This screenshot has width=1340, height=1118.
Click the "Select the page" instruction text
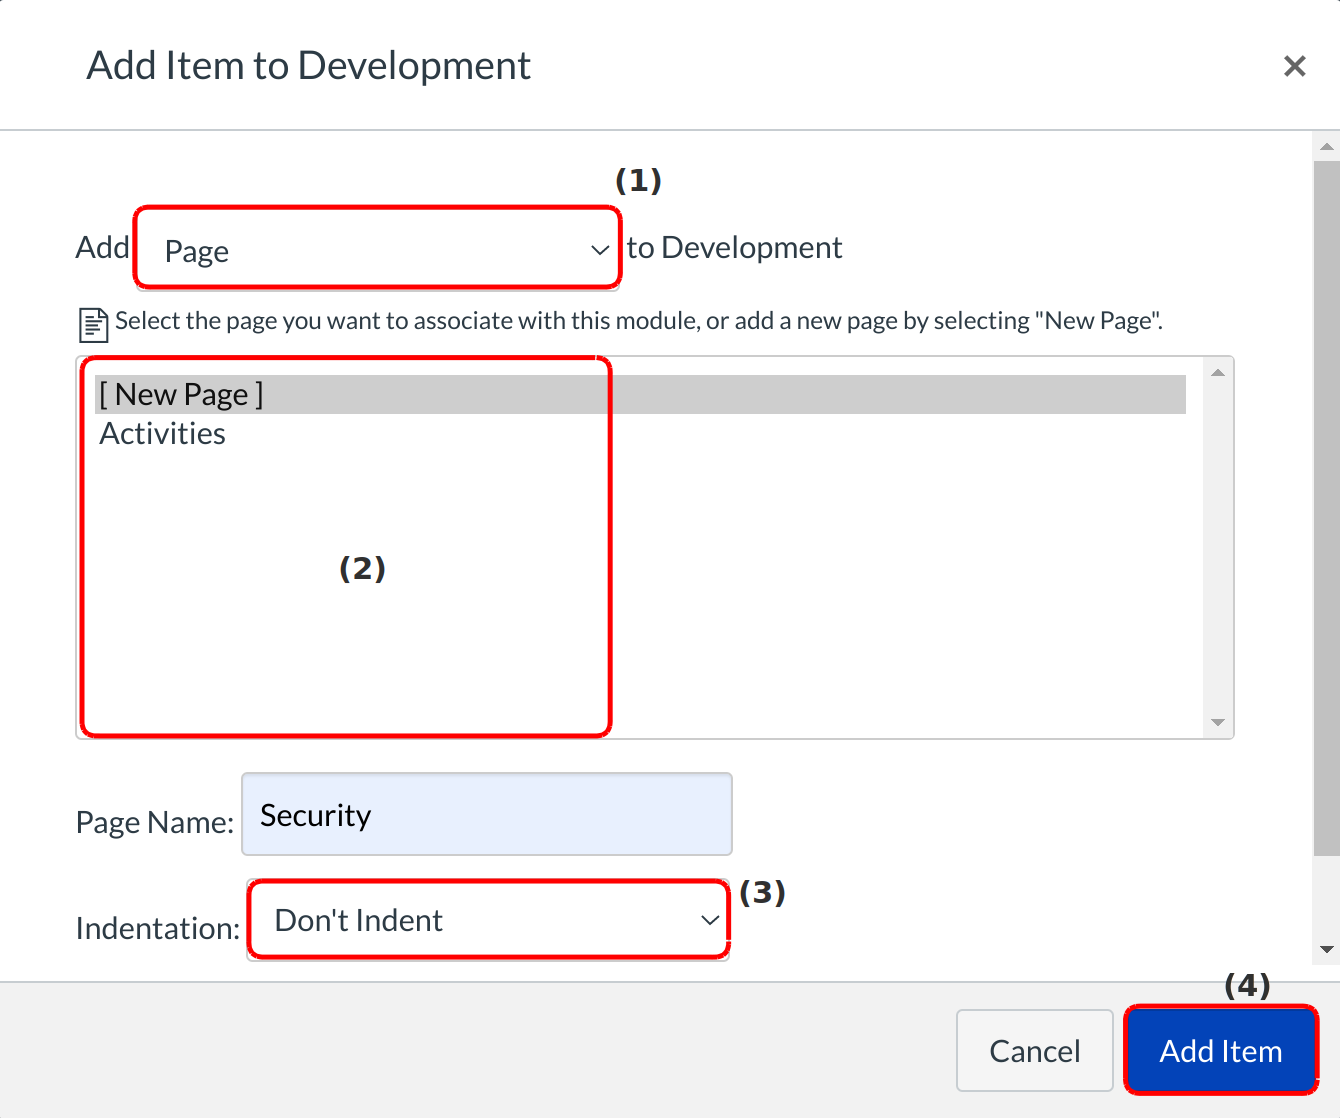coord(638,321)
